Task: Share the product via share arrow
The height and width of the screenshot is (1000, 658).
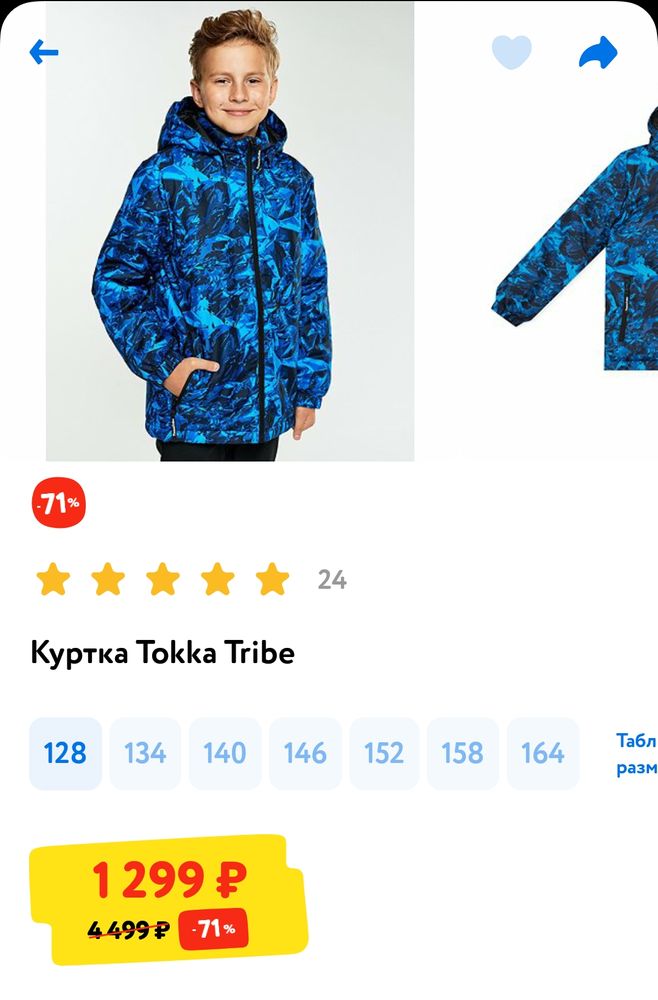Action: click(x=598, y=52)
